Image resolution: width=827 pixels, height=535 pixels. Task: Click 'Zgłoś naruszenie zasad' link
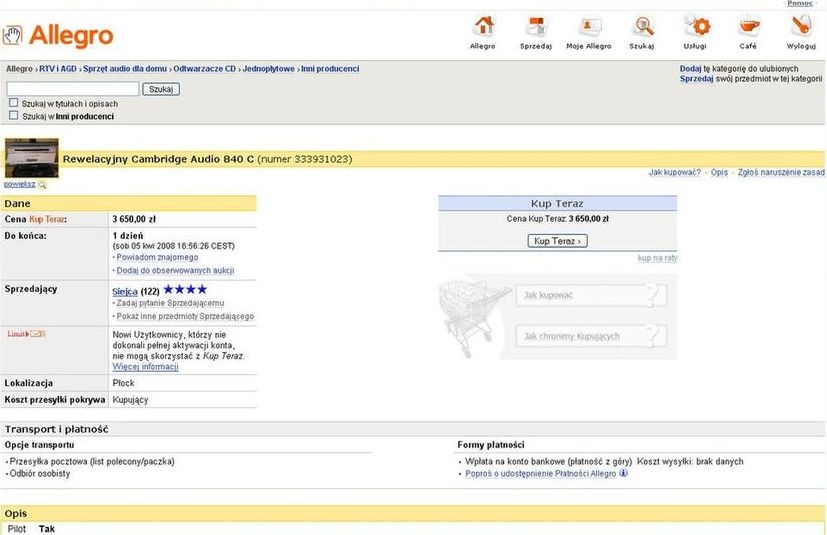781,173
